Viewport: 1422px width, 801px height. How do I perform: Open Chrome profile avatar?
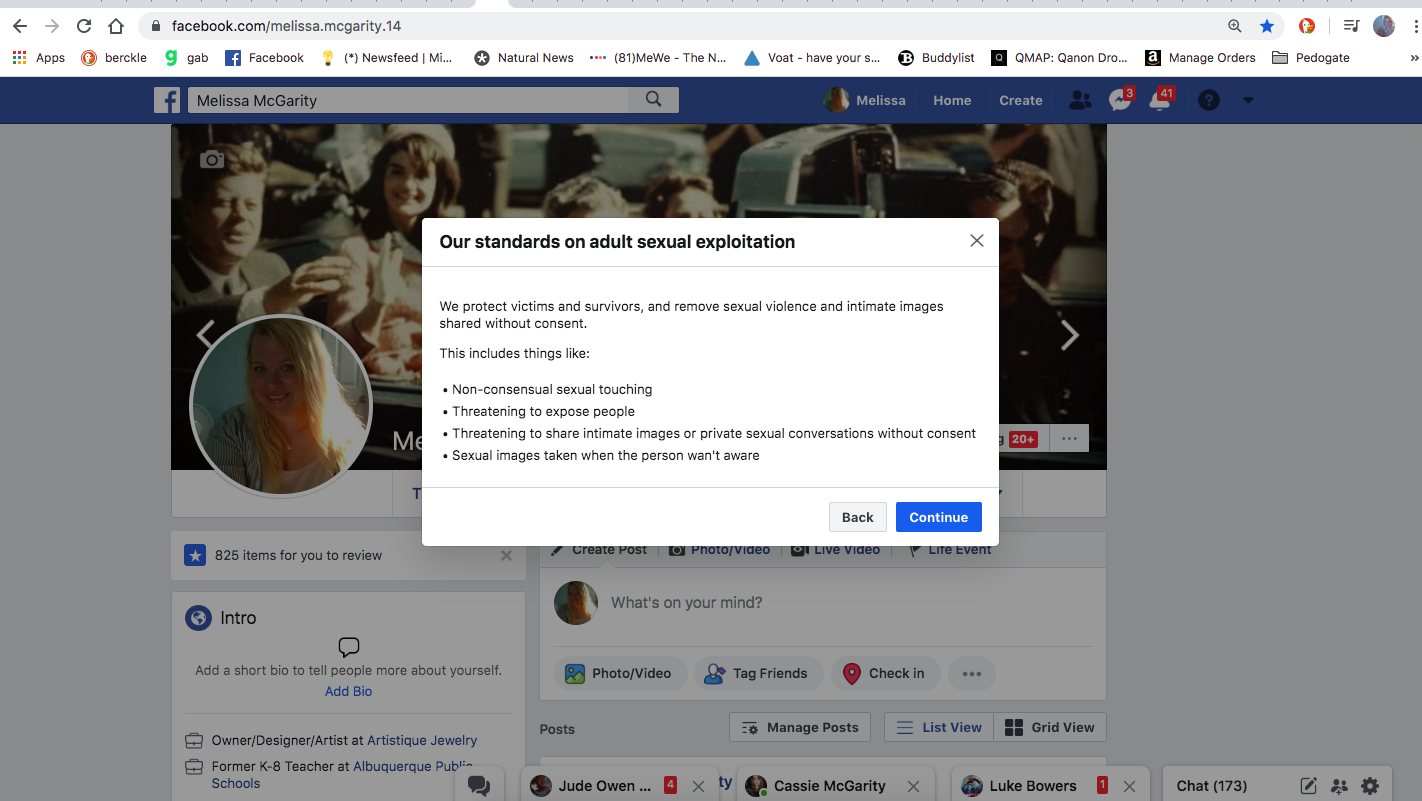(1384, 26)
